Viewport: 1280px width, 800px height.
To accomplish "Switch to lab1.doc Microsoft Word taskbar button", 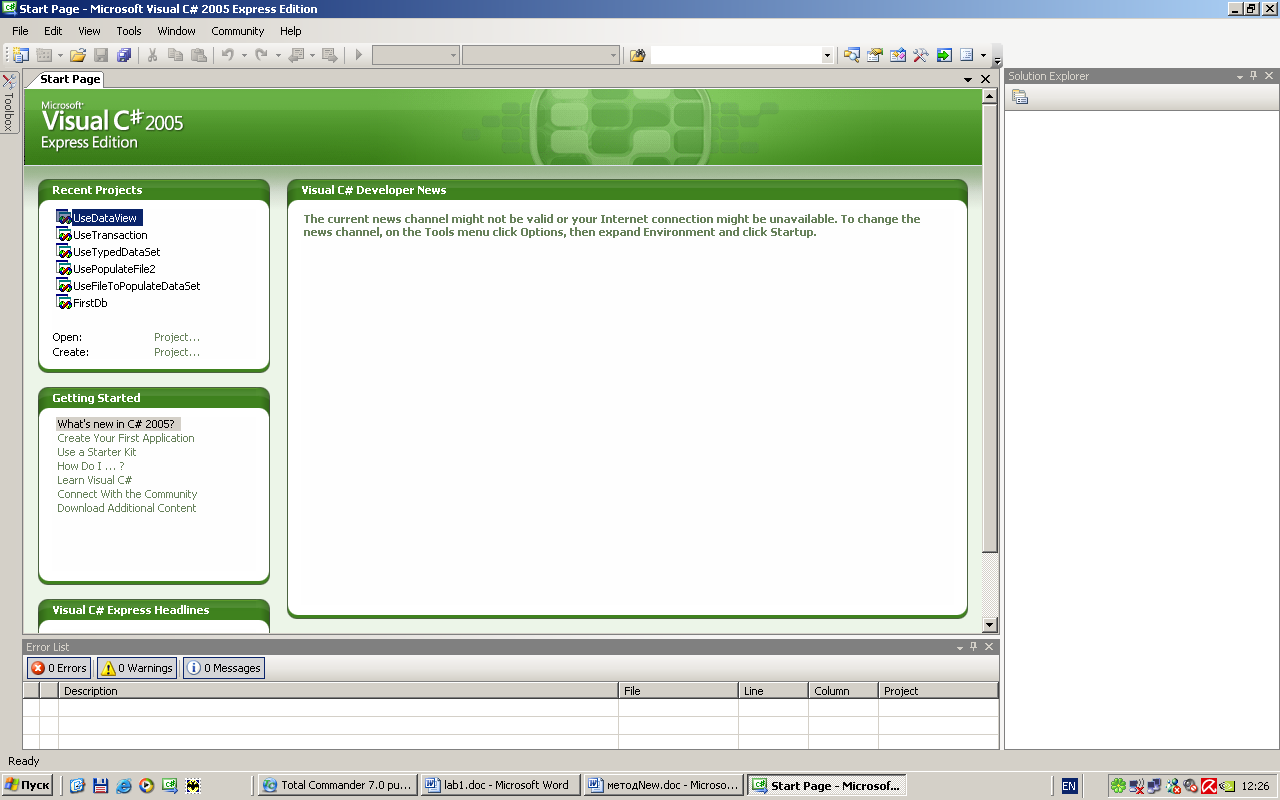I will click(x=499, y=785).
